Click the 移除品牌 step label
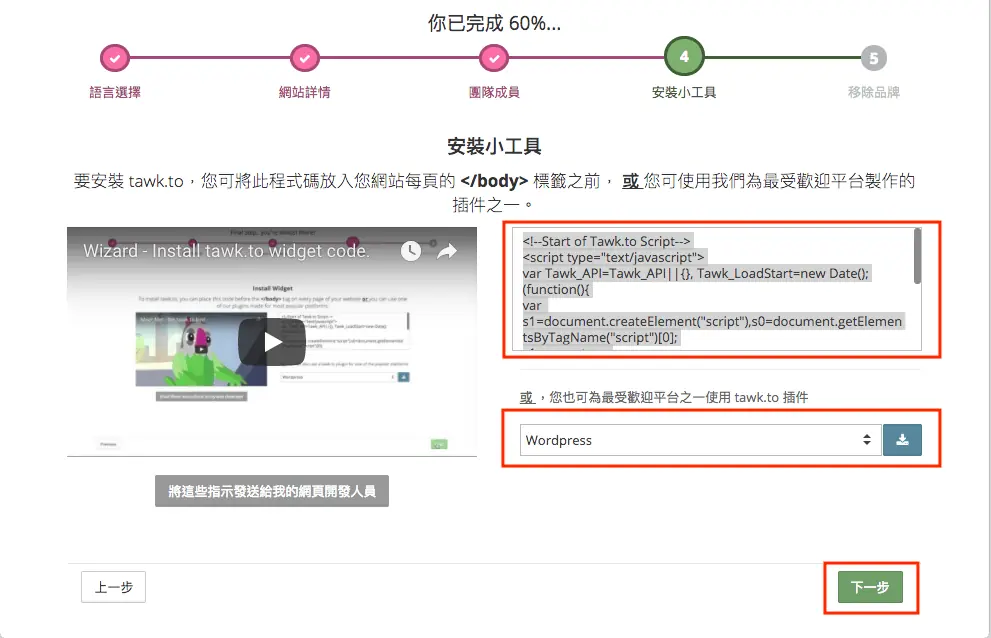Image resolution: width=991 pixels, height=638 pixels. click(x=873, y=92)
